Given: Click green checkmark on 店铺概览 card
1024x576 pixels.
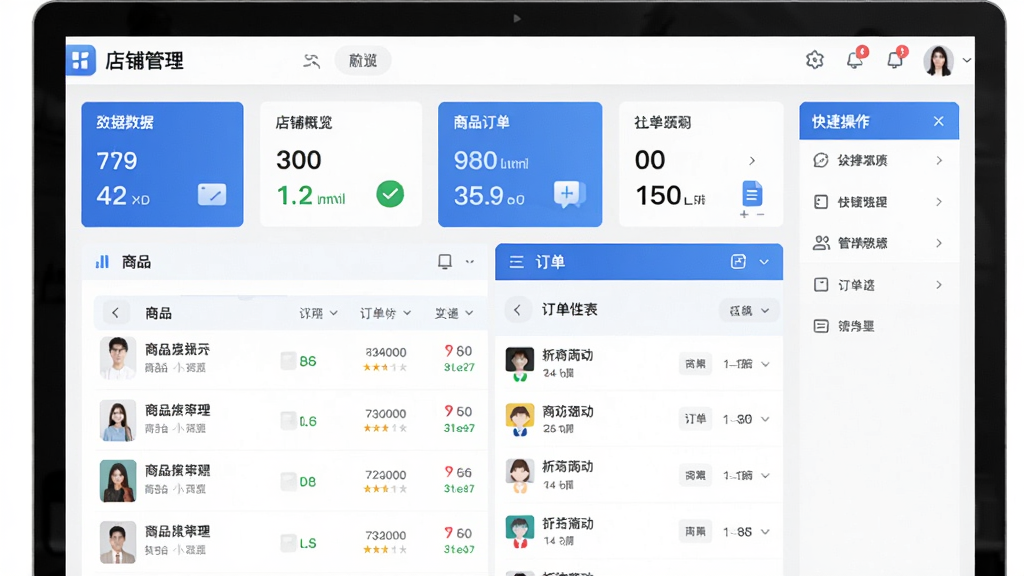Looking at the screenshot, I should [x=390, y=194].
